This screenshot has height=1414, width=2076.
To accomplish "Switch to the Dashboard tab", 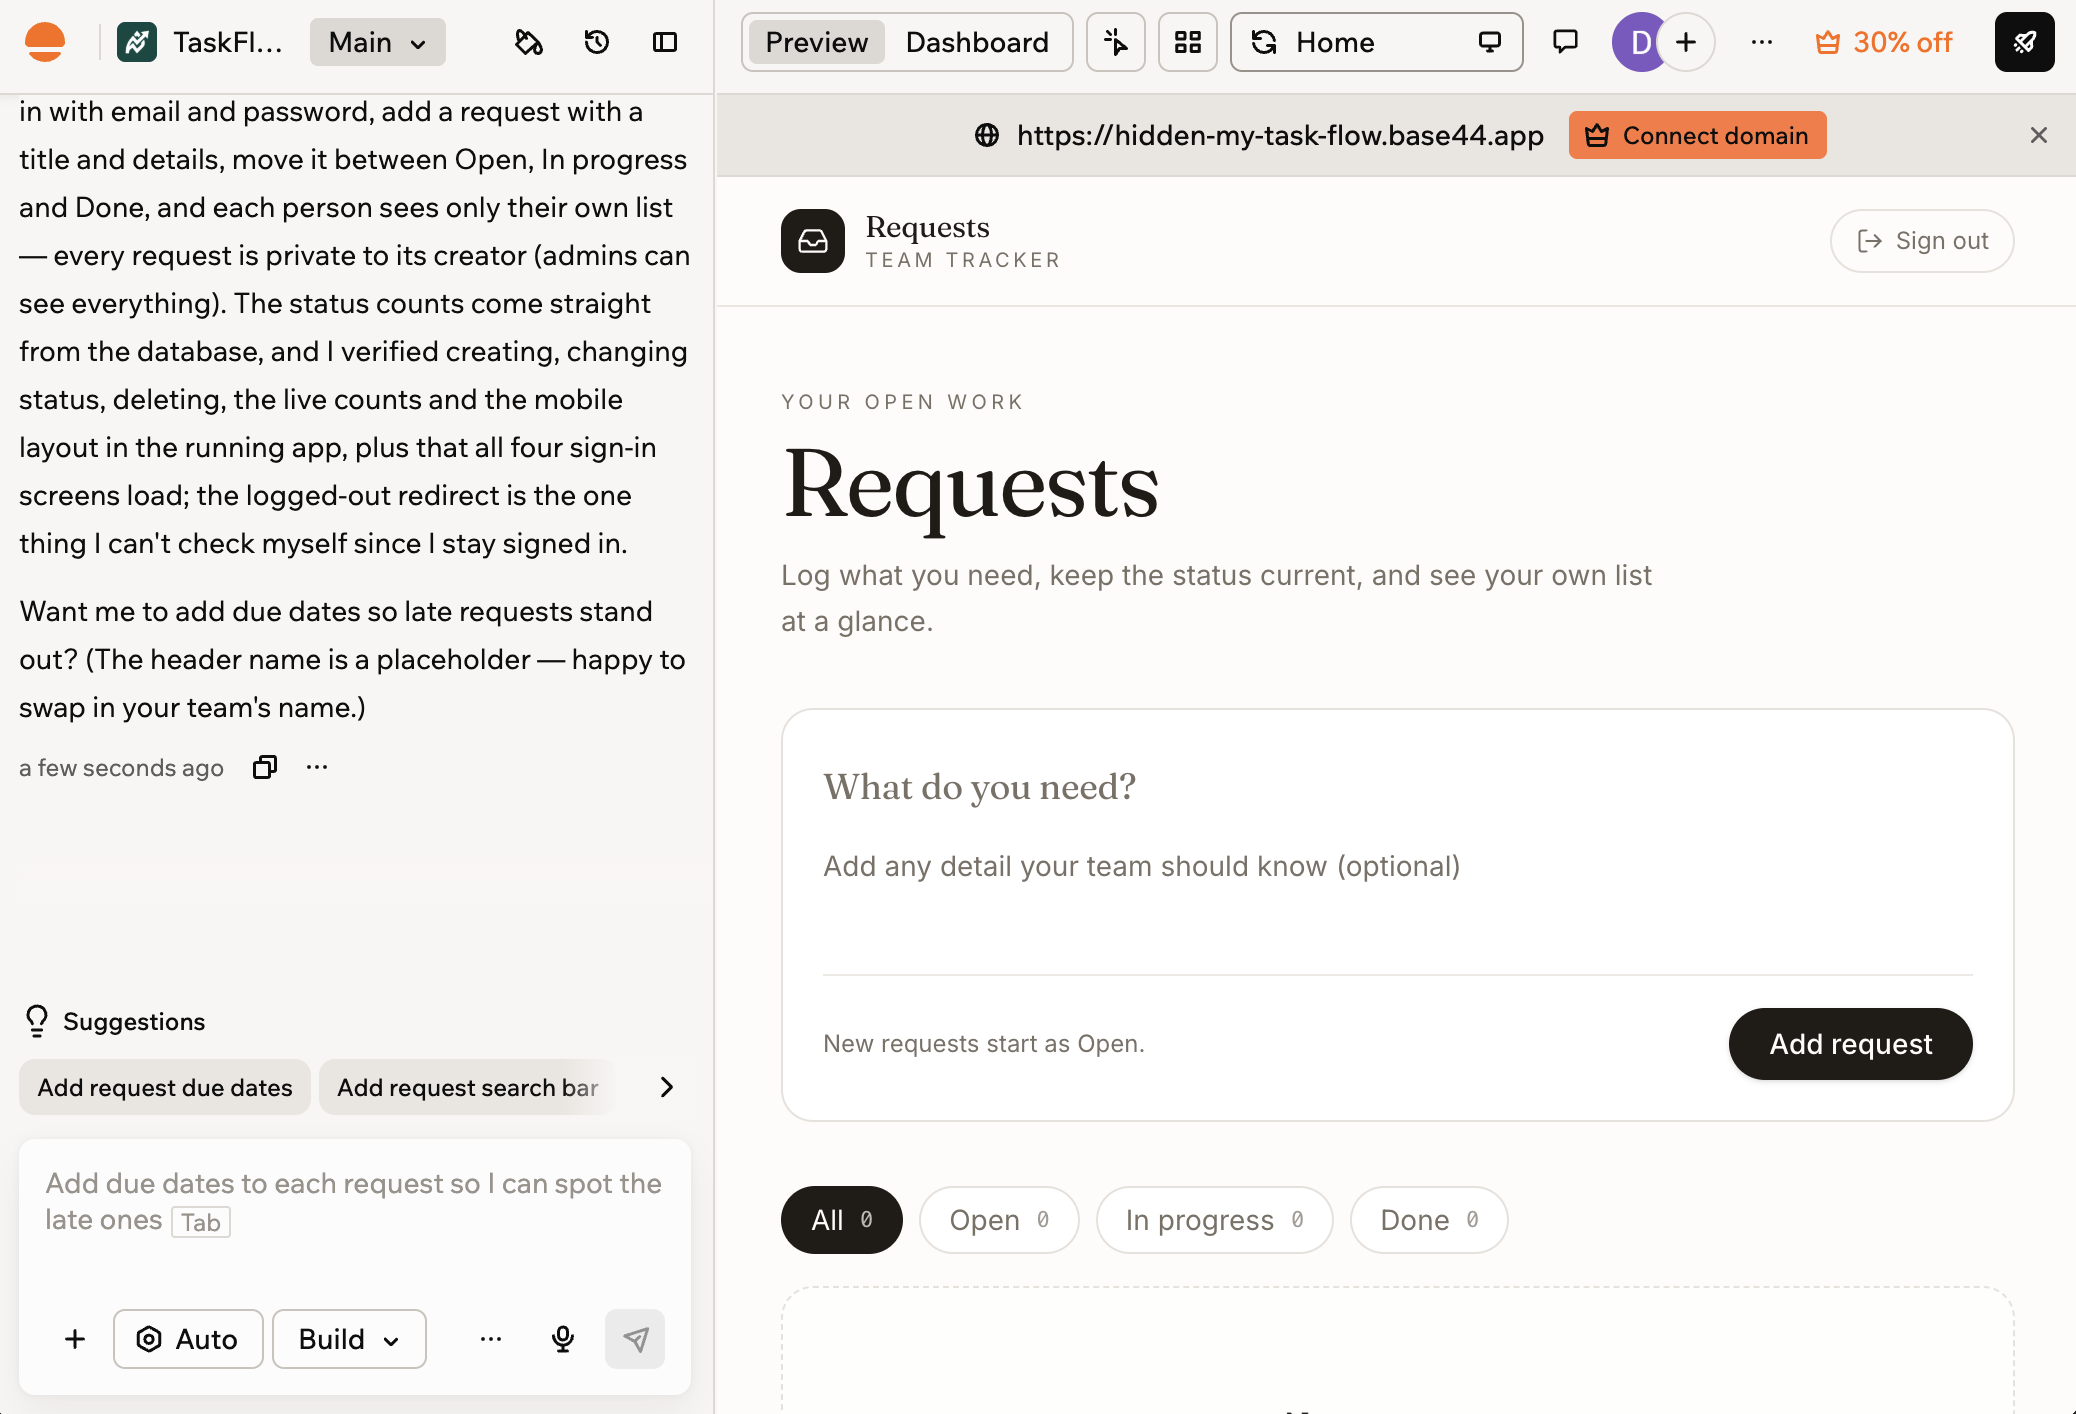I will click(977, 42).
